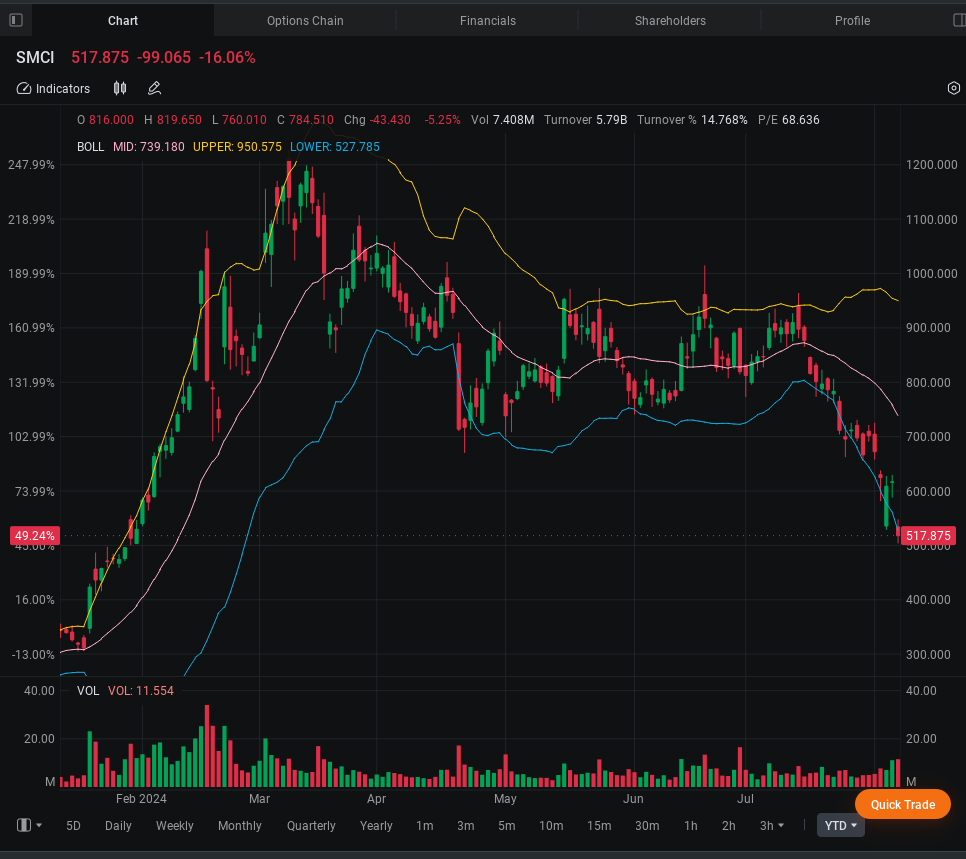Click the BOLL indicator label
The height and width of the screenshot is (859, 966).
[x=90, y=147]
